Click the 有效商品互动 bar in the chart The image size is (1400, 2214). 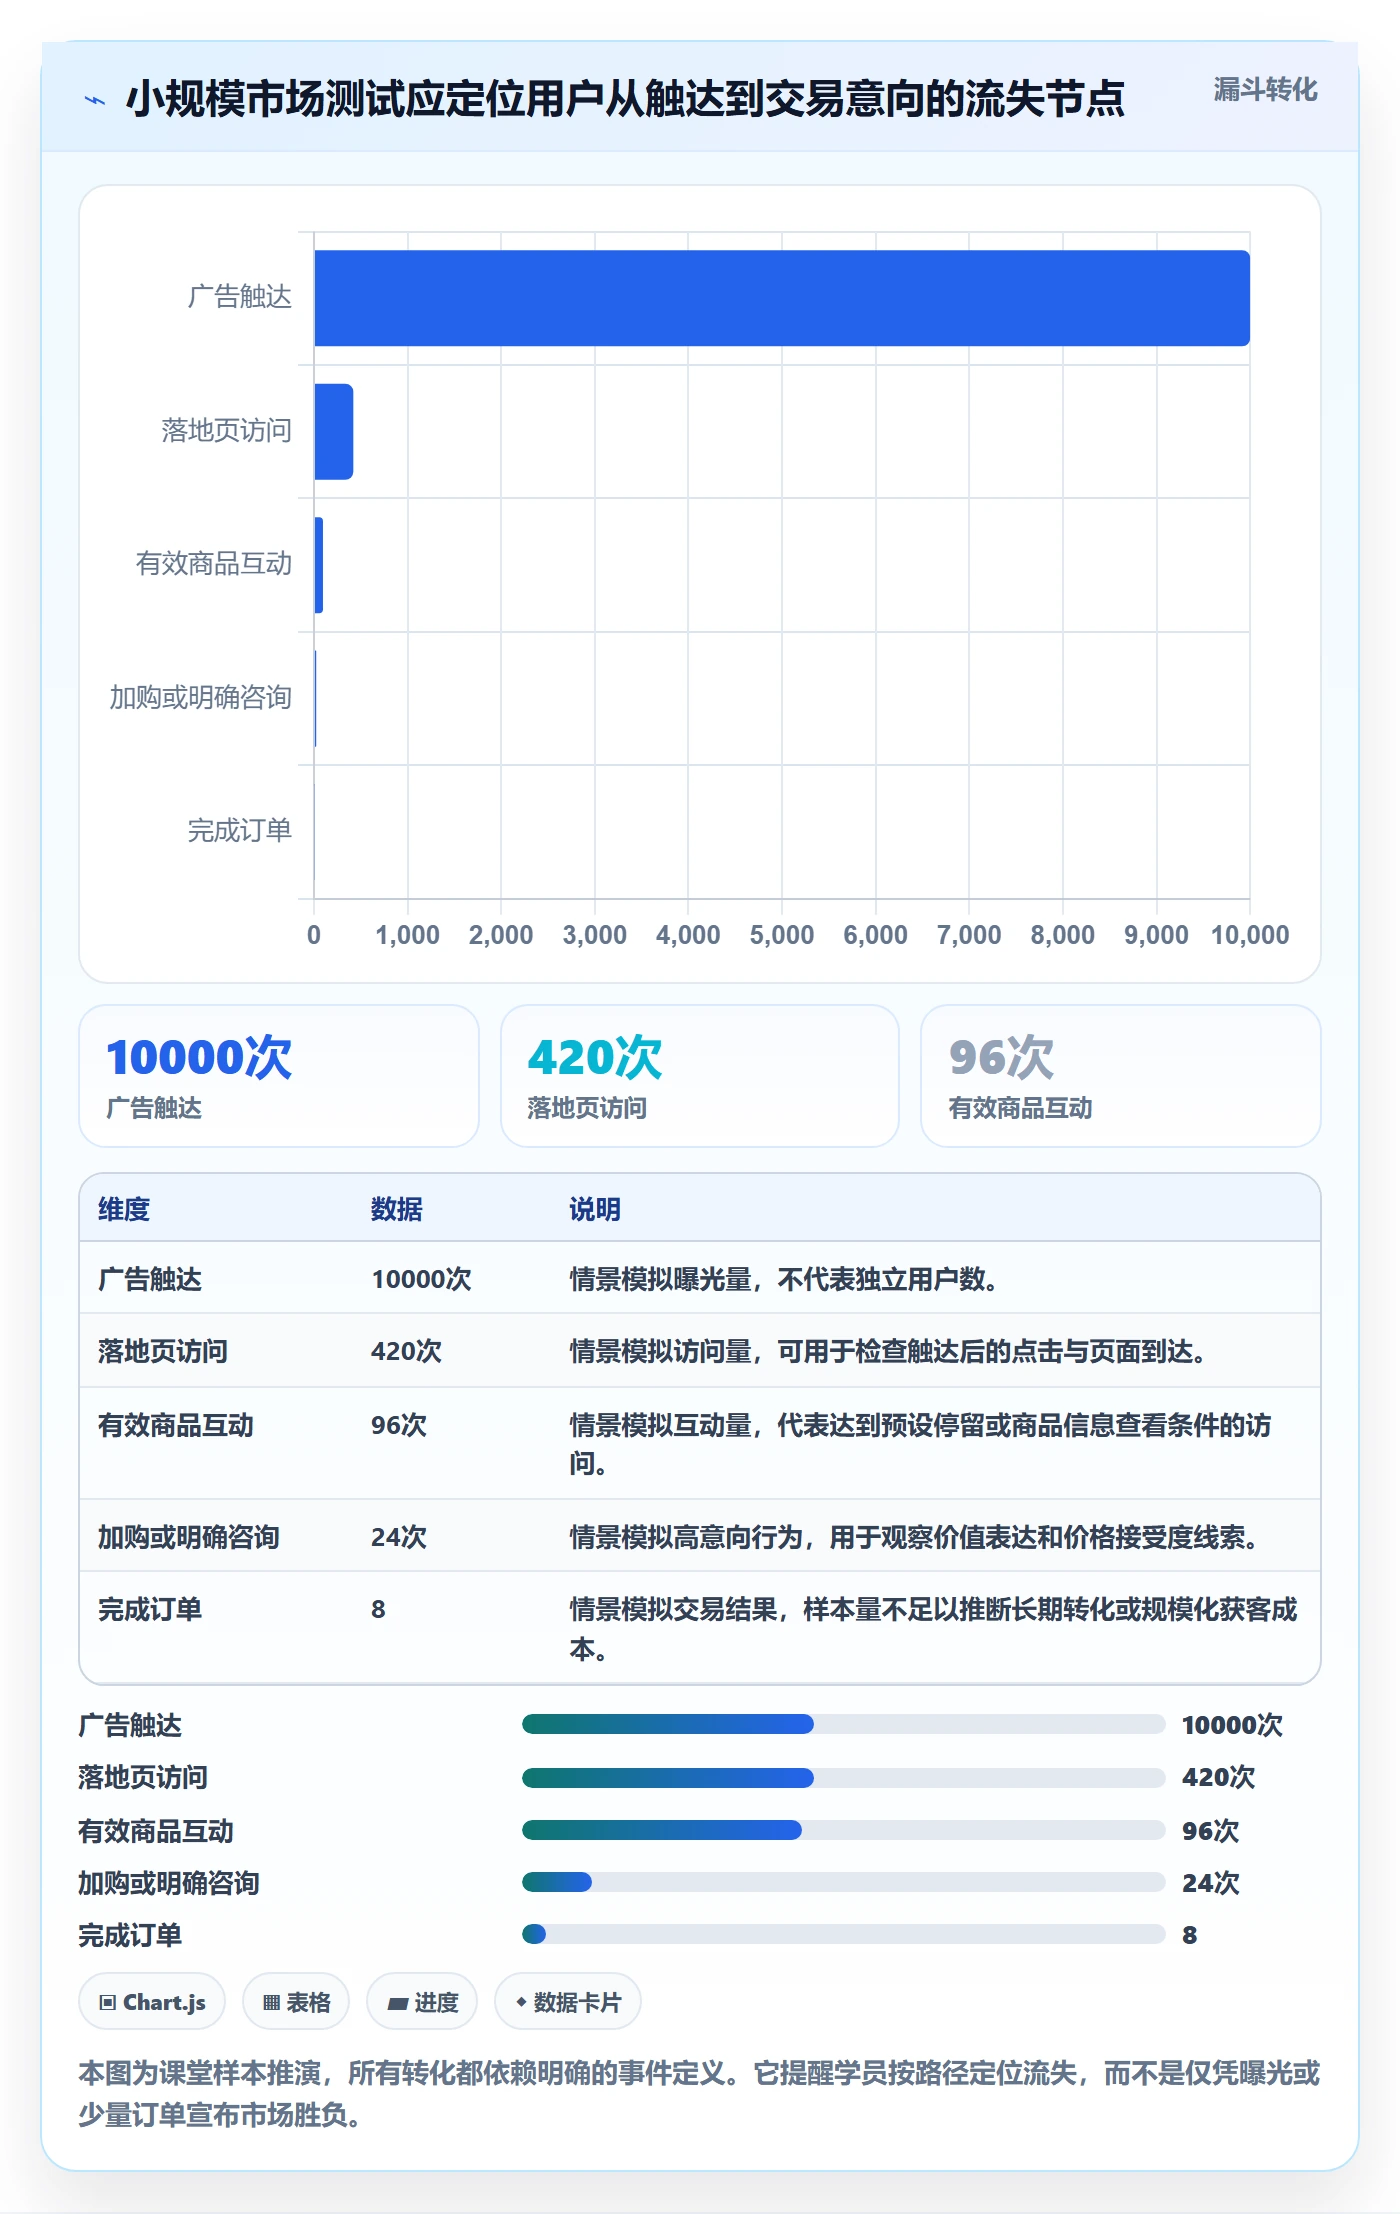pos(319,565)
